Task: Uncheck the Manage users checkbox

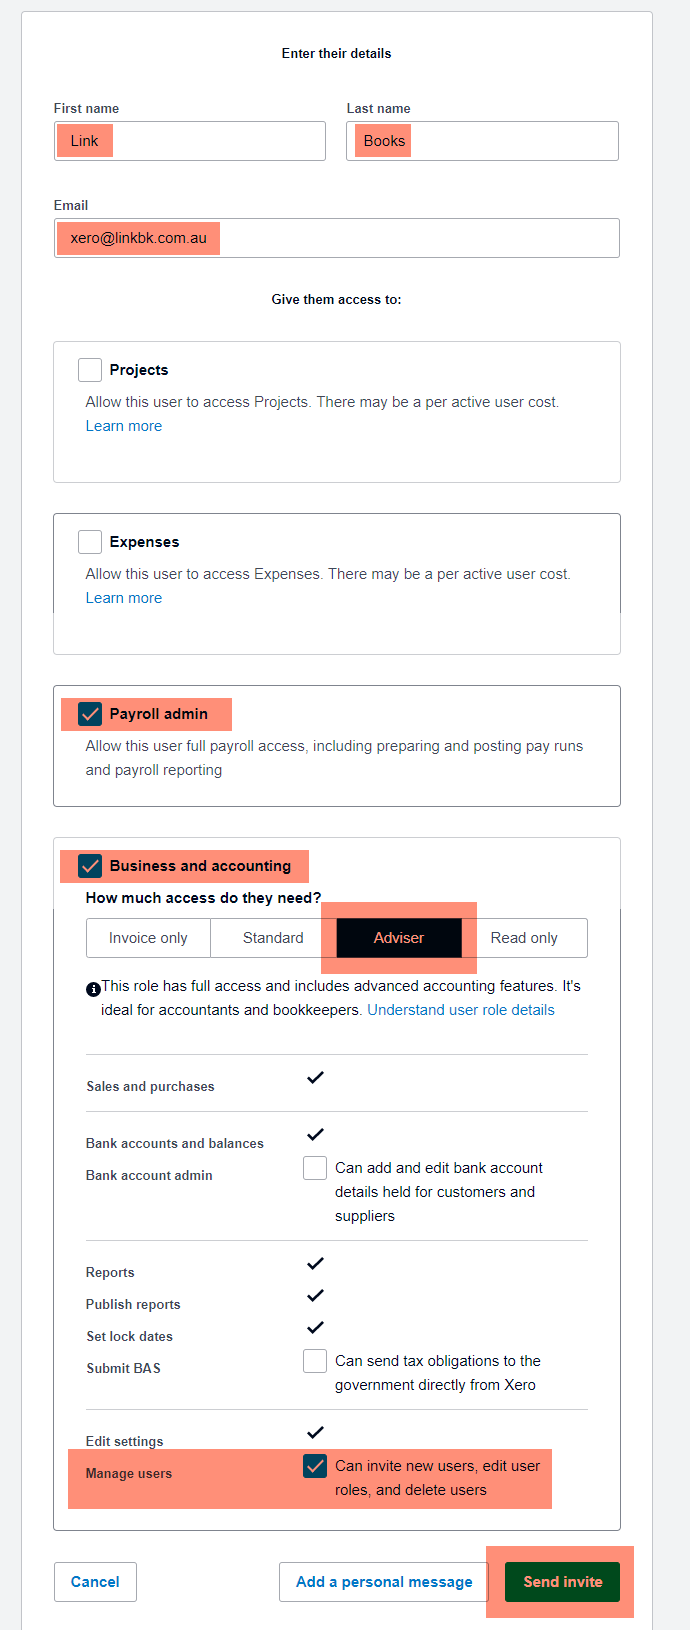Action: coord(315,1466)
